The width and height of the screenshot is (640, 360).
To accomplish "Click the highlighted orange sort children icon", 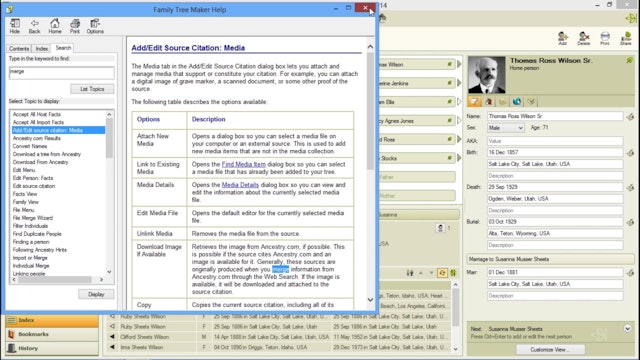I will coord(442,273).
